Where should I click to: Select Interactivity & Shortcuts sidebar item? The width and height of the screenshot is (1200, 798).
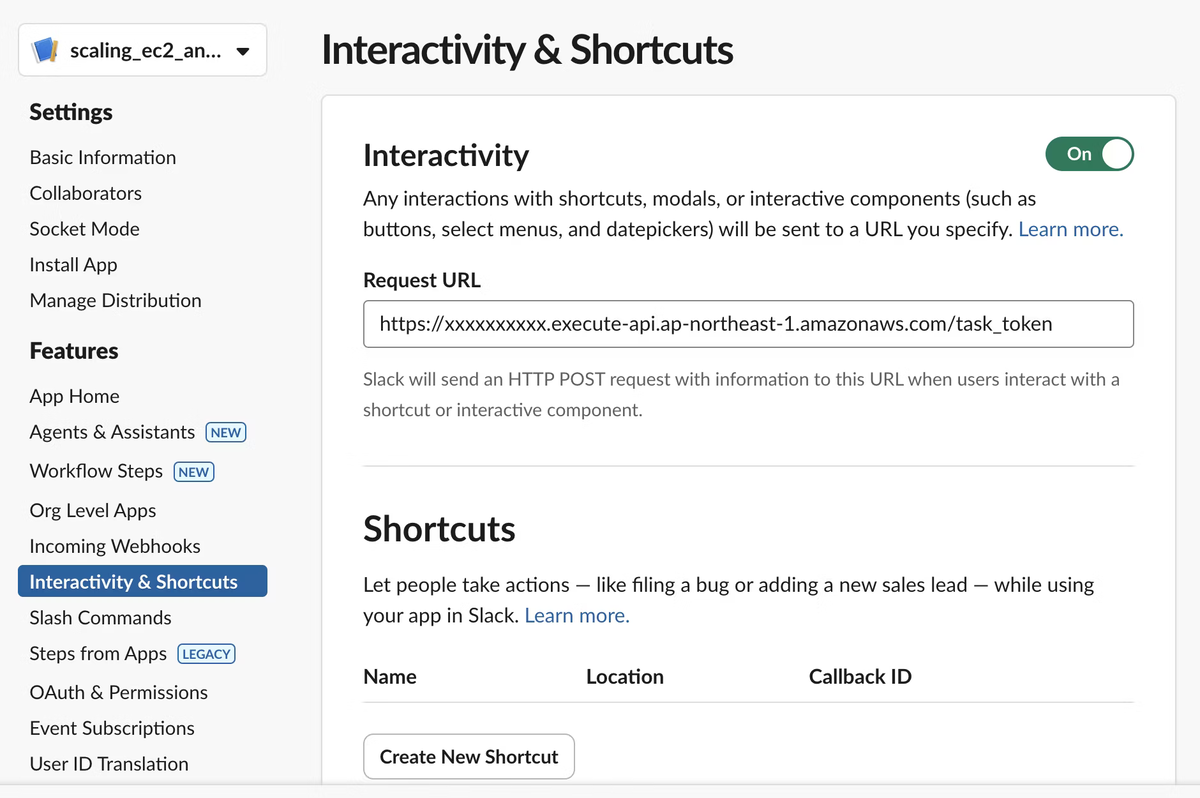[142, 582]
